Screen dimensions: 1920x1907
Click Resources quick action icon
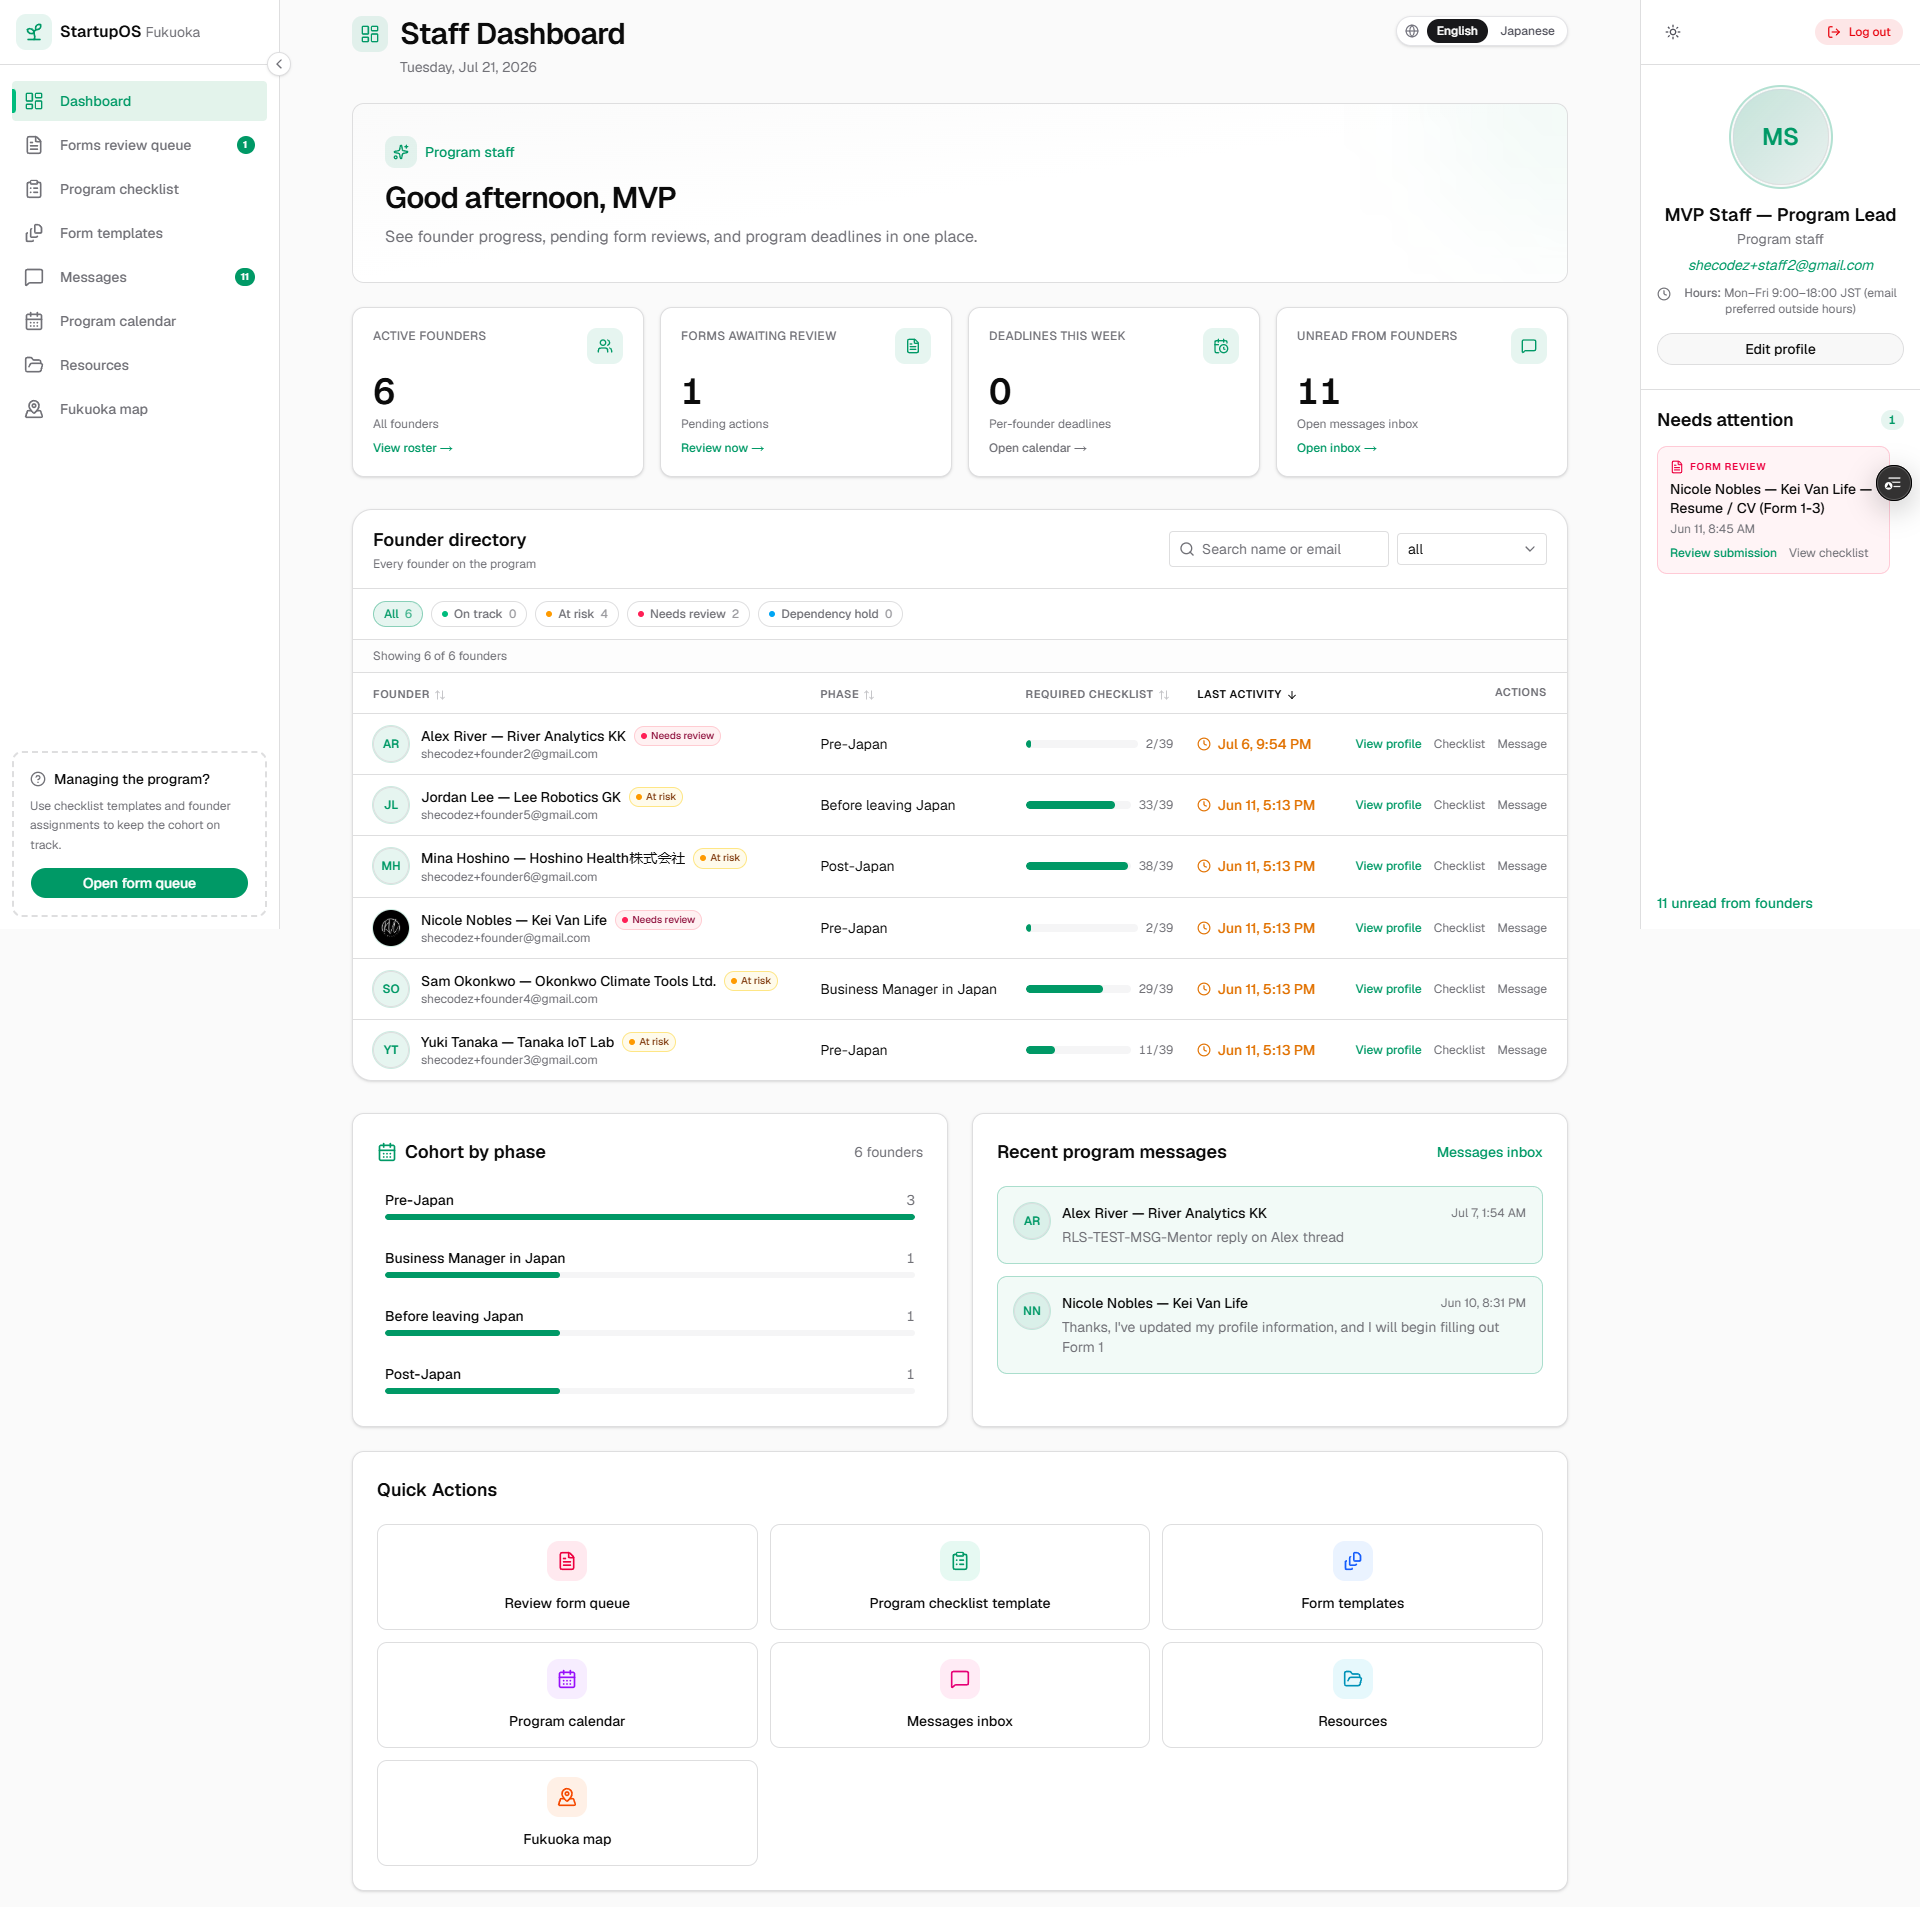(1353, 1679)
